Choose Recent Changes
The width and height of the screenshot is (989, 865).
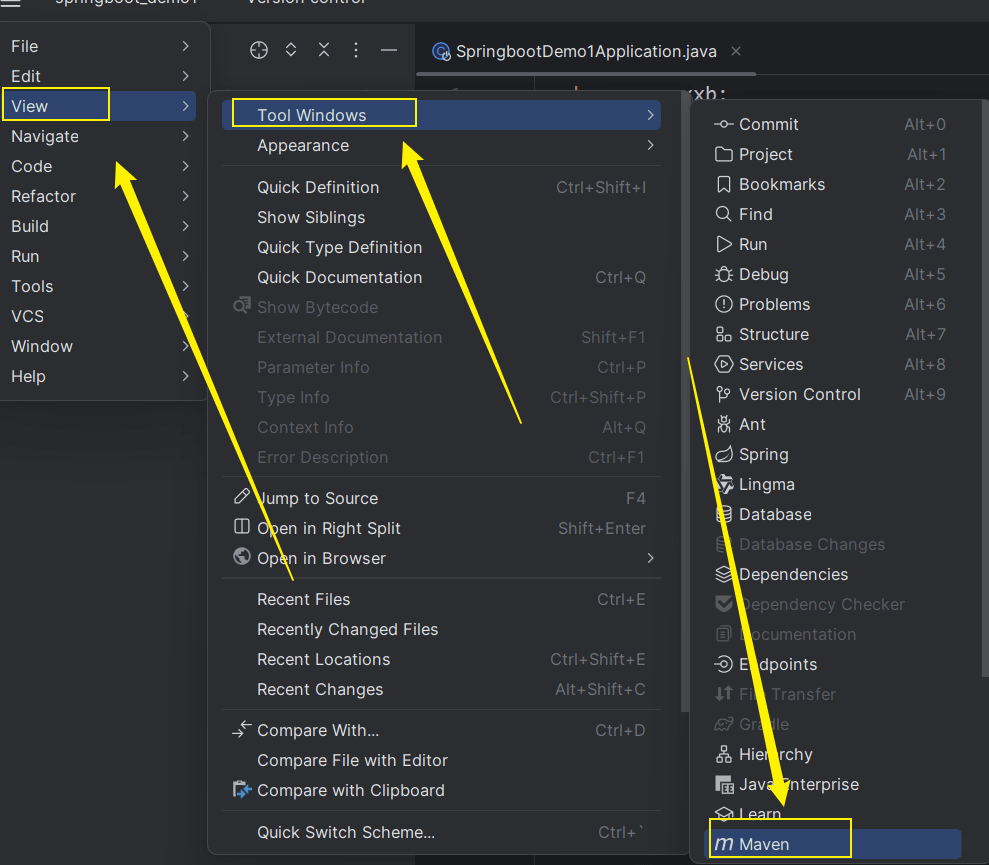[441, 690]
